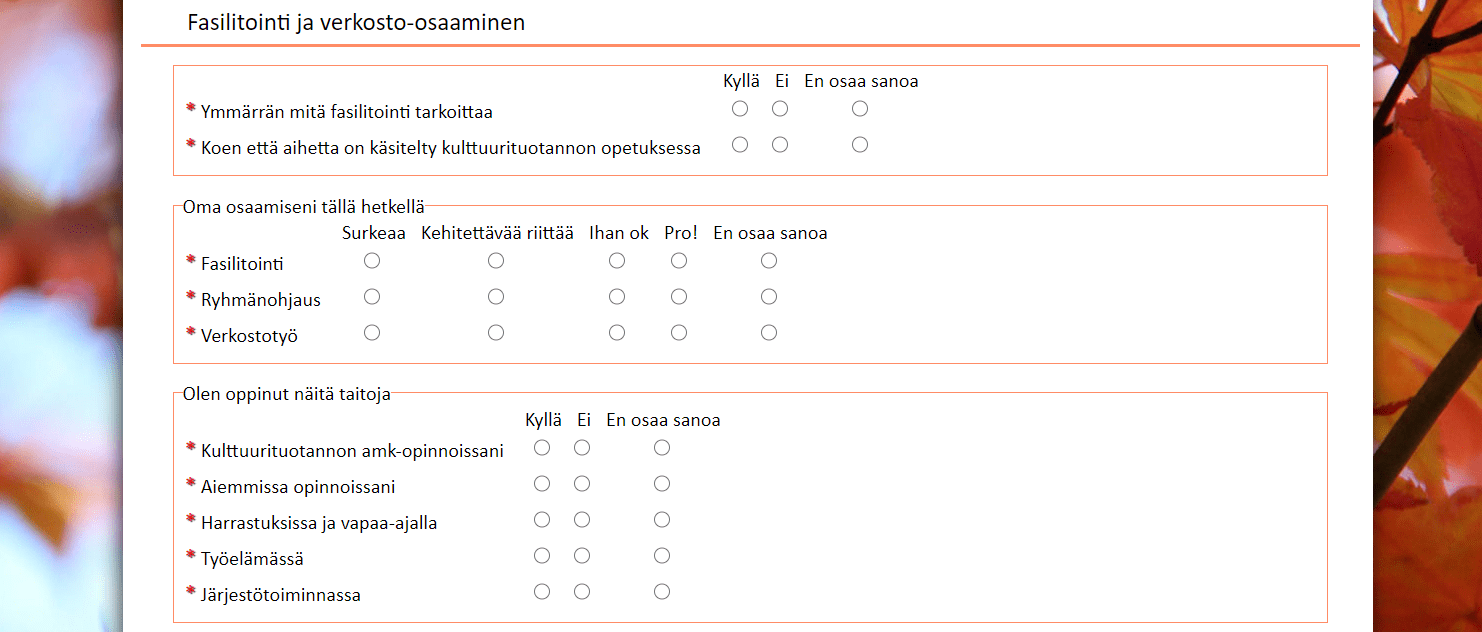This screenshot has height=632, width=1482.
Task: Rate Verkostotyö skill as Pro!
Action: pyautogui.click(x=679, y=333)
